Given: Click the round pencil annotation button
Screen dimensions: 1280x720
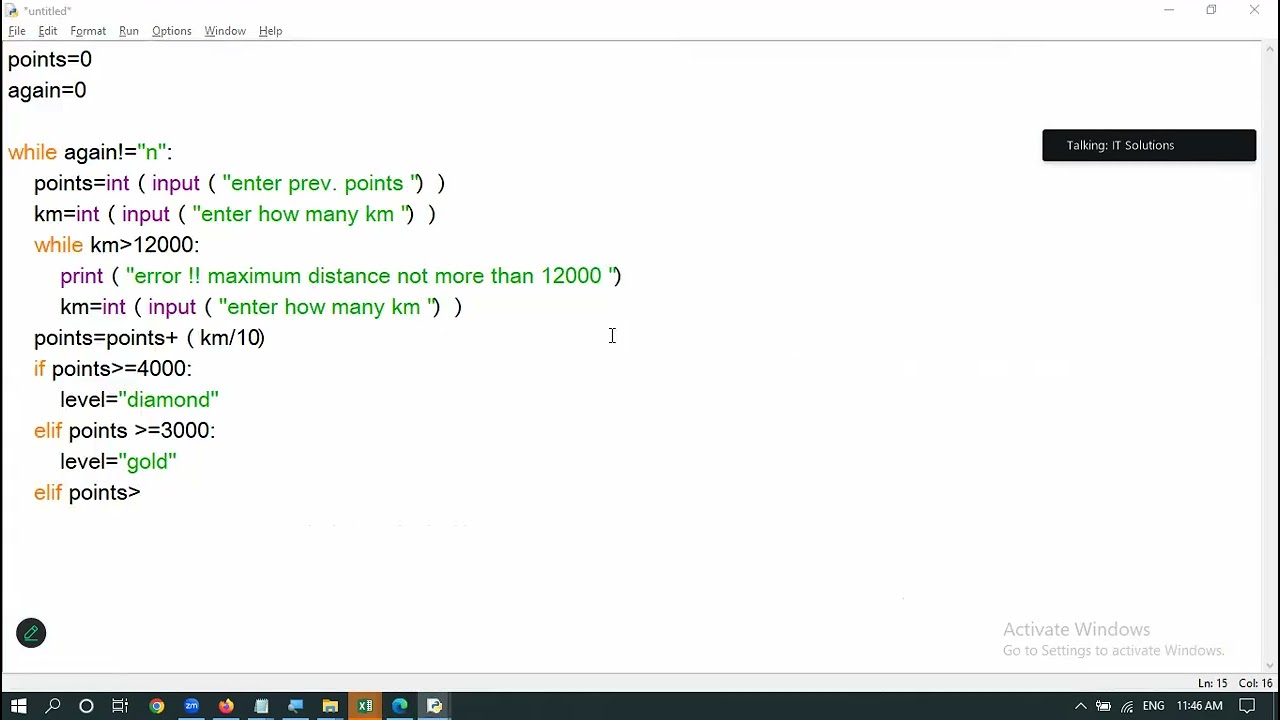Looking at the screenshot, I should (31, 633).
